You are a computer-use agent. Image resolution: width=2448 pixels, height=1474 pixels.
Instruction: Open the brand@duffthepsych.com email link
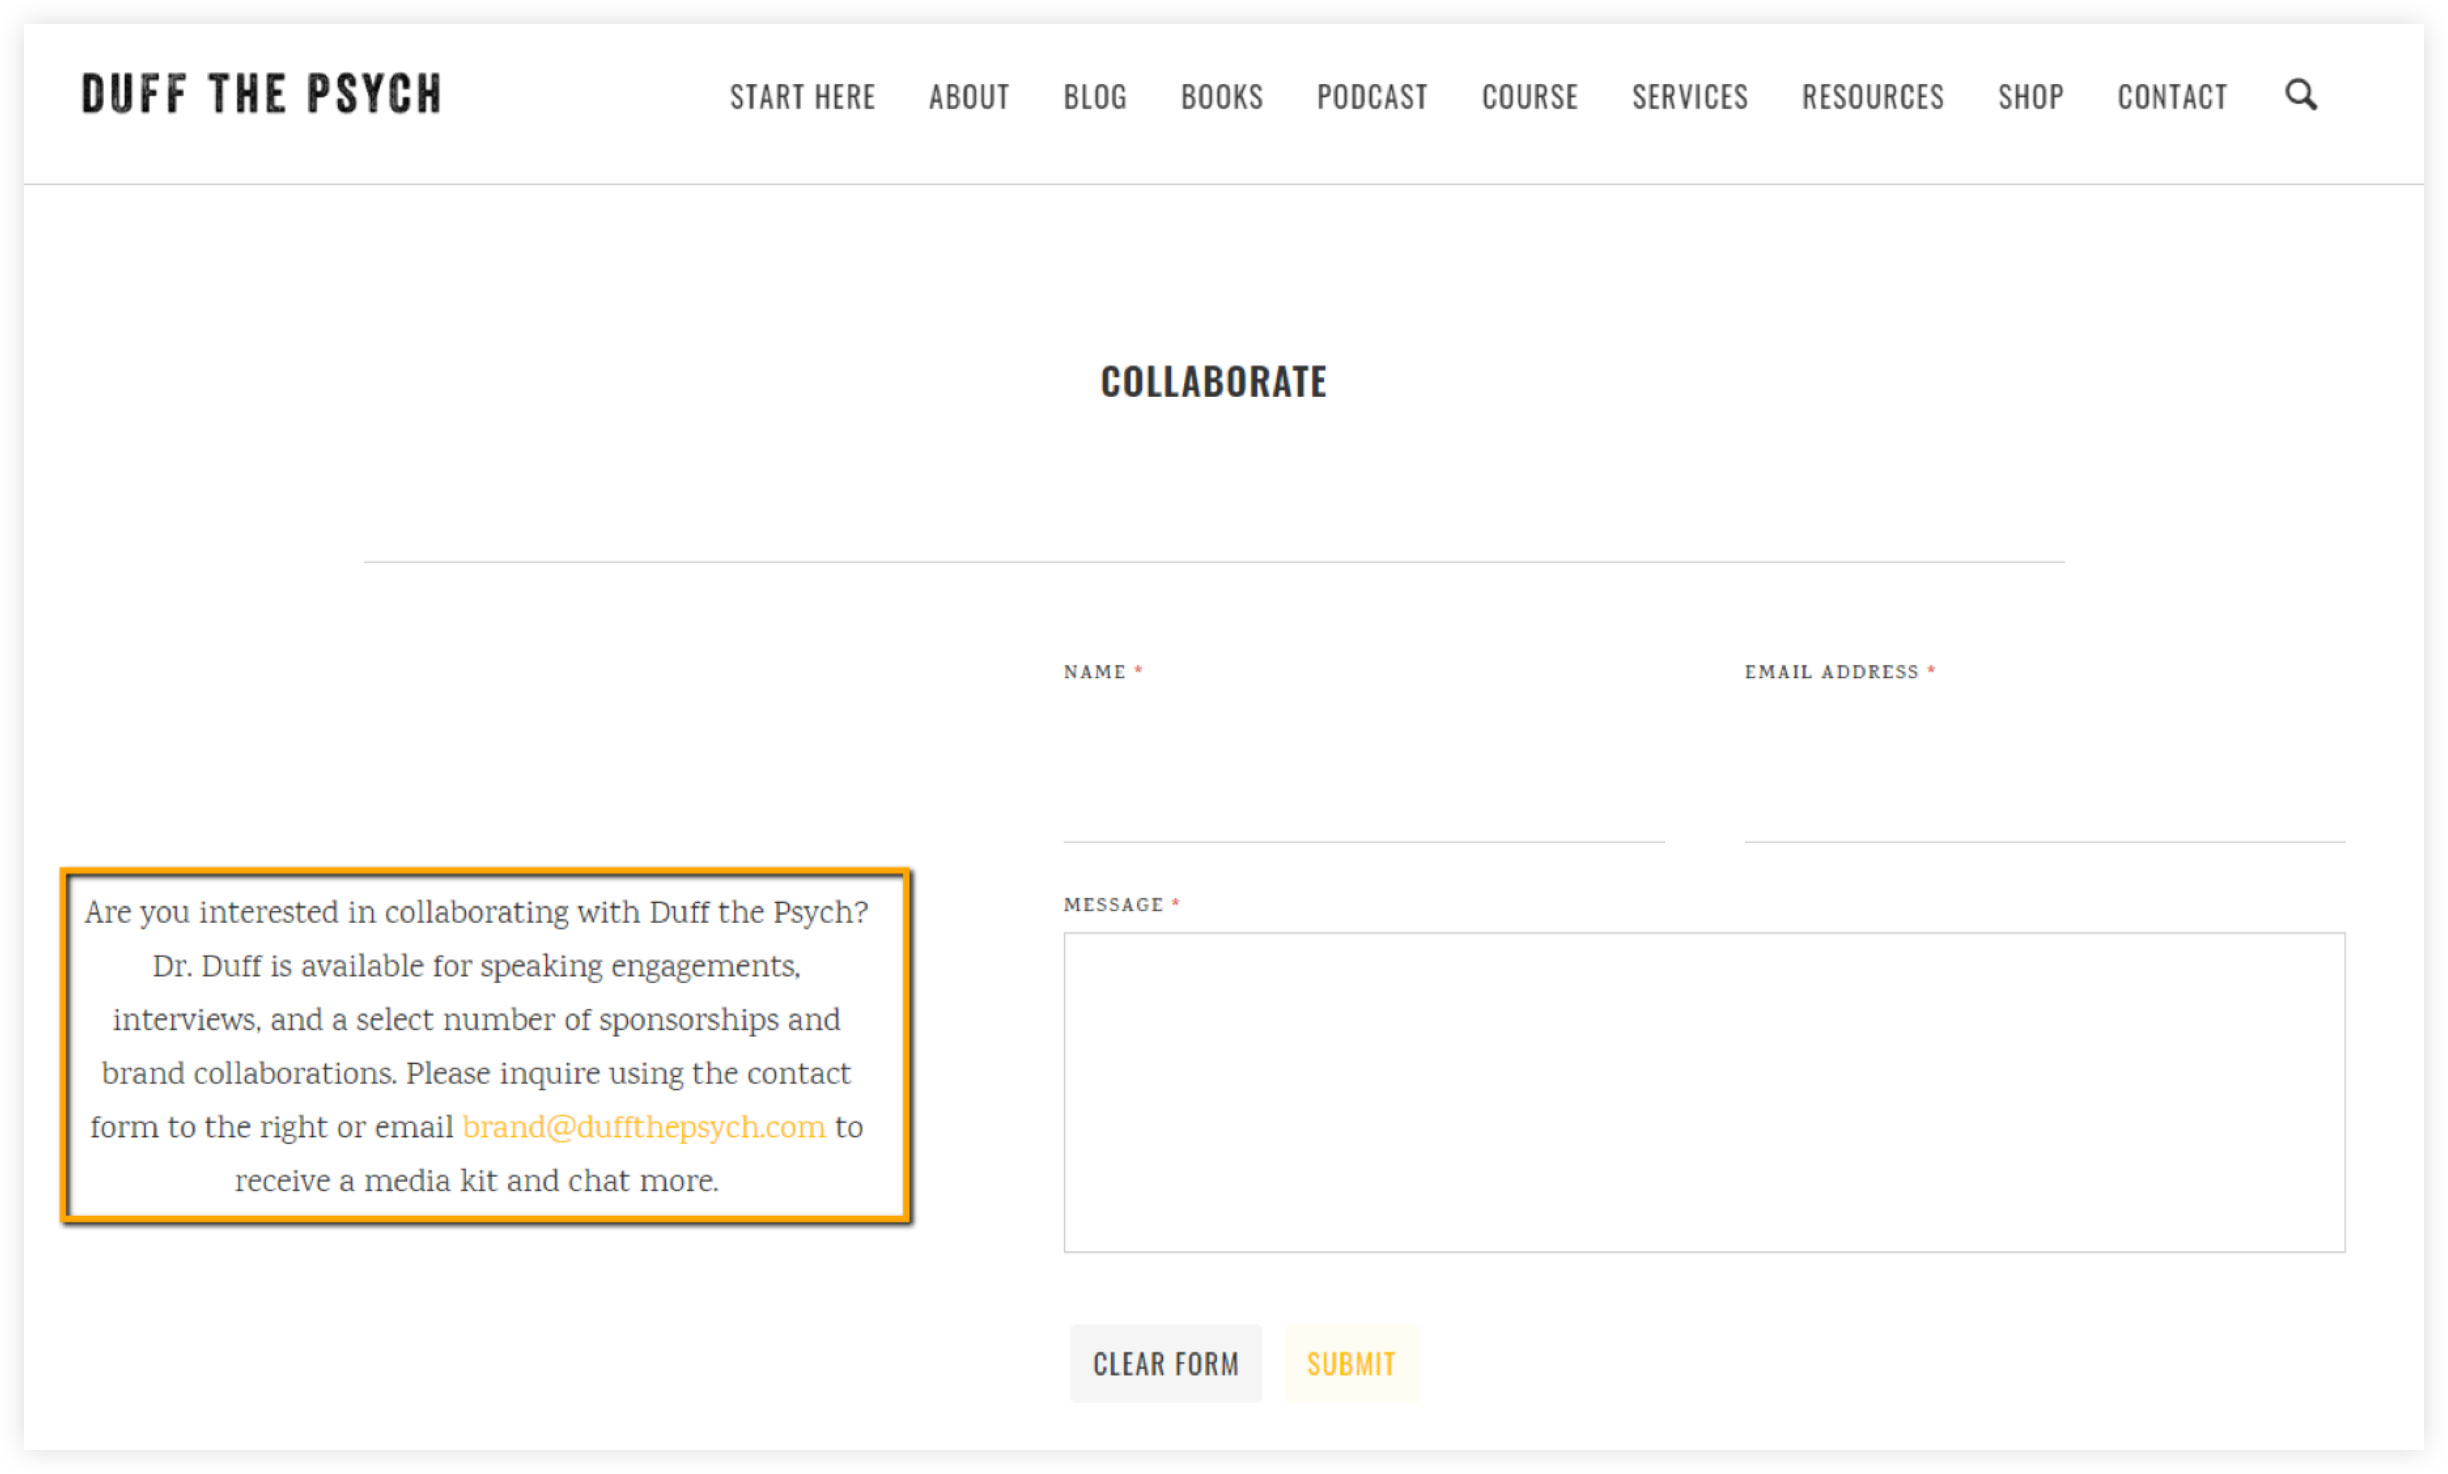pos(644,1127)
